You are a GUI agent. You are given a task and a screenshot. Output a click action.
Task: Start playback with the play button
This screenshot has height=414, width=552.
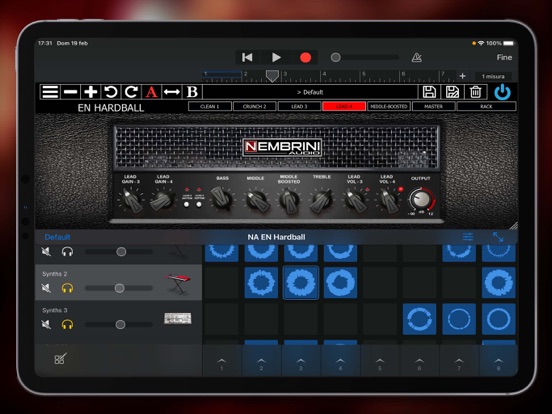pyautogui.click(x=276, y=57)
